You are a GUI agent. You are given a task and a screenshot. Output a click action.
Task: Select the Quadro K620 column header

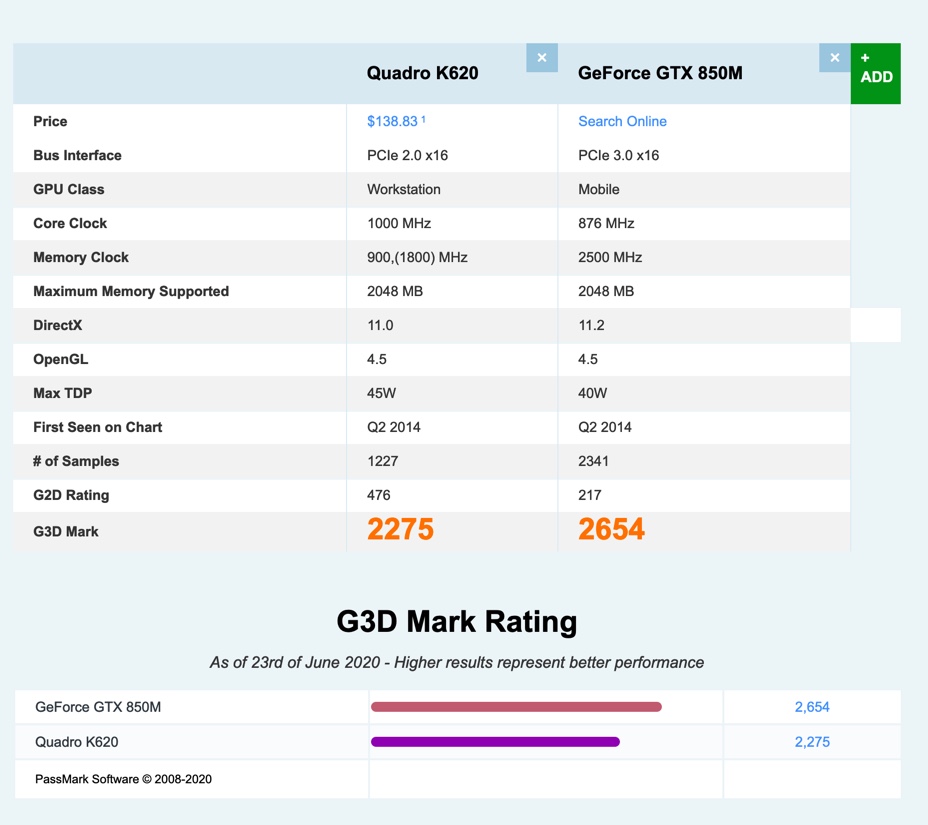point(423,73)
